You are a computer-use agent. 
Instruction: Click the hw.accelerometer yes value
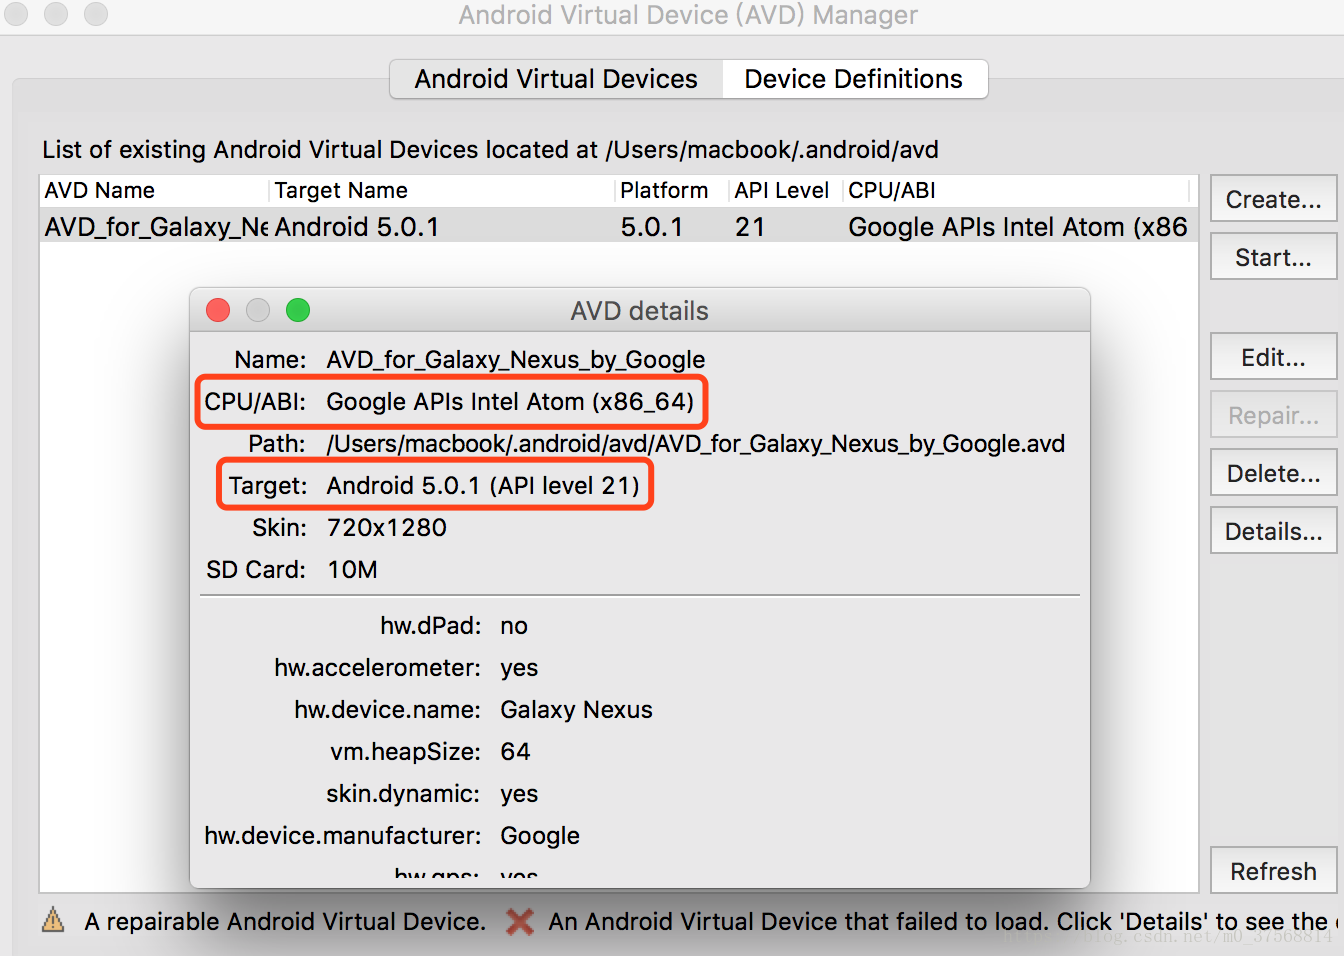[x=519, y=668]
